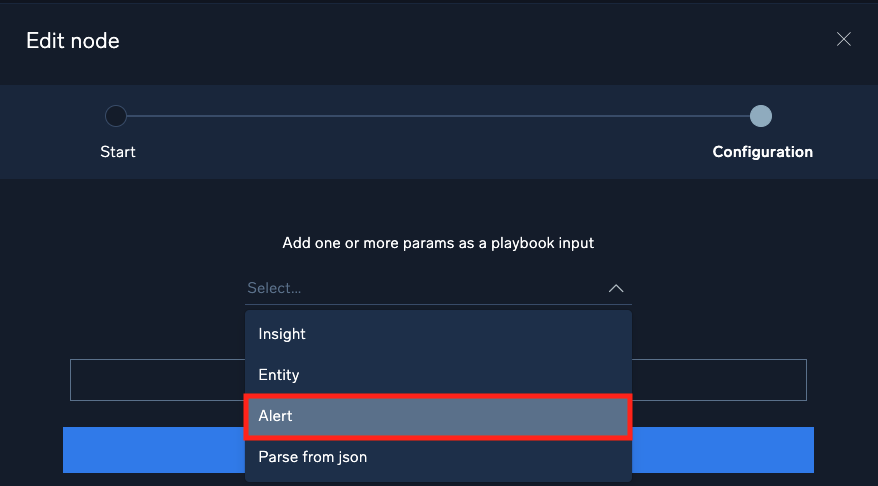Viewport: 878px width, 486px height.
Task: Click the word "json" in the last option
Action: pyautogui.click(x=351, y=457)
